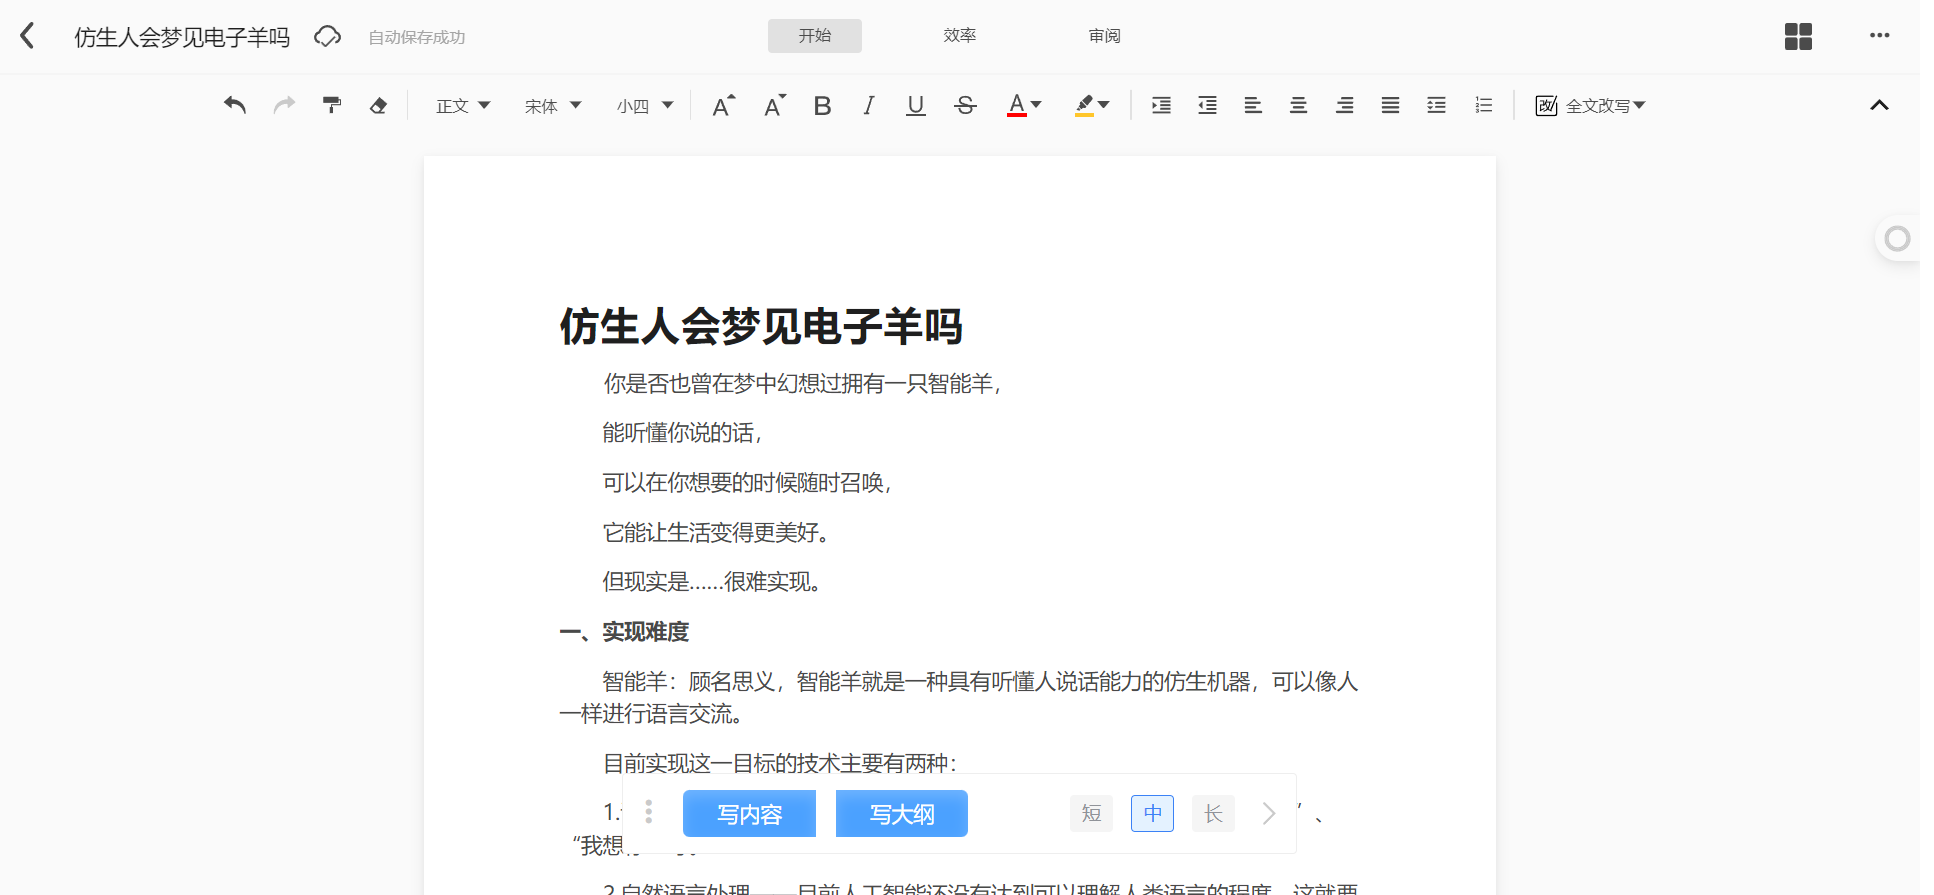Viewport: 1934px width, 895px height.
Task: Toggle bold formatting
Action: coord(822,105)
